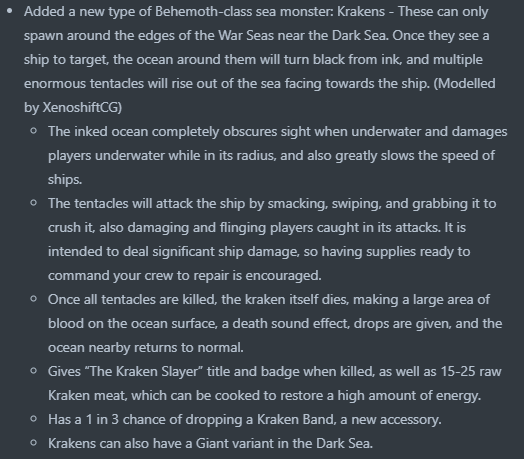
Task: Click the words "Kraken Band" accessory text
Action: tap(295, 420)
